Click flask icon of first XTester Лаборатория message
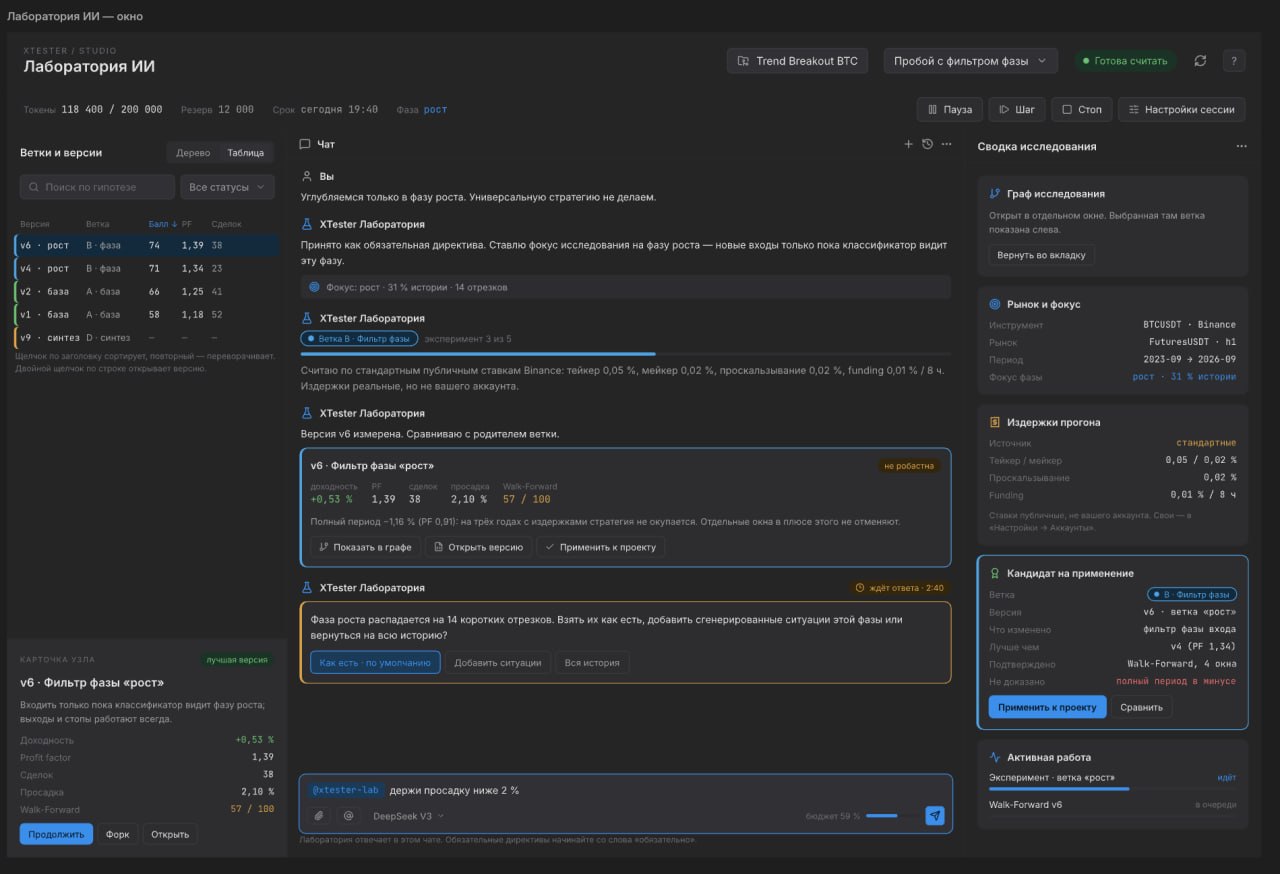Screen dimensions: 1280x874 coord(307,225)
